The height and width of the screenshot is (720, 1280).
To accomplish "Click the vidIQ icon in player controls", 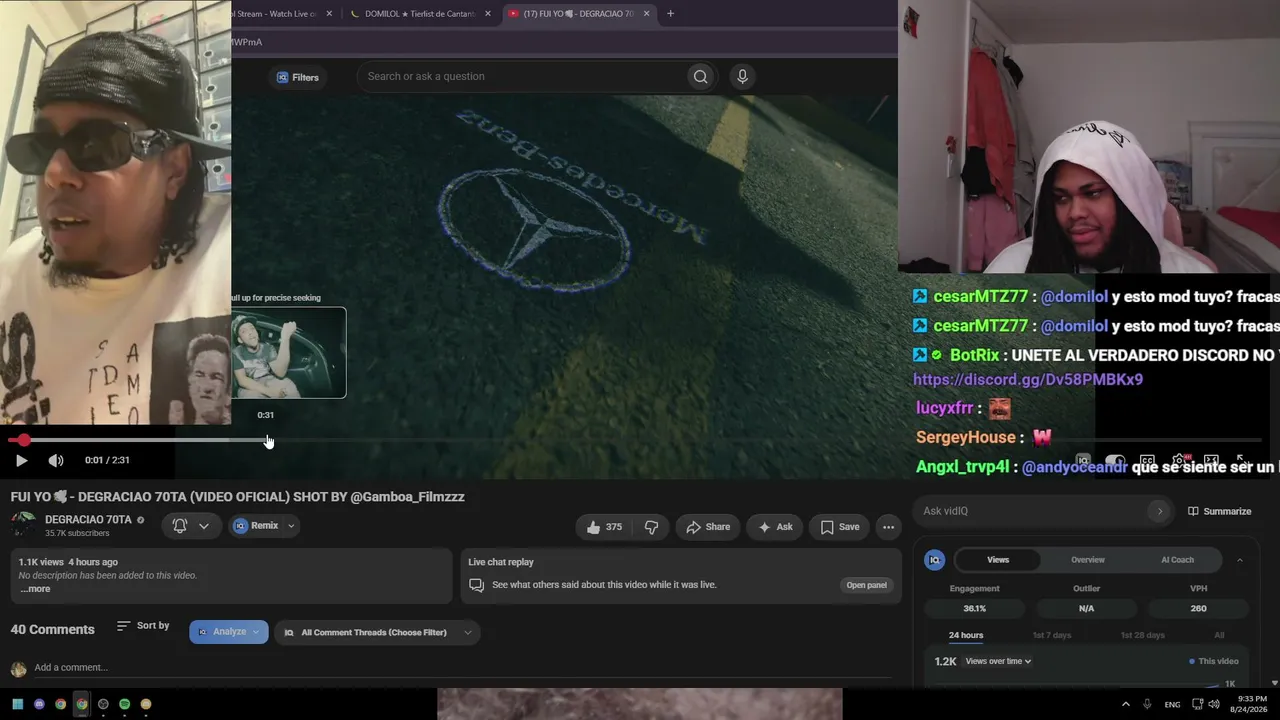I will (1083, 461).
